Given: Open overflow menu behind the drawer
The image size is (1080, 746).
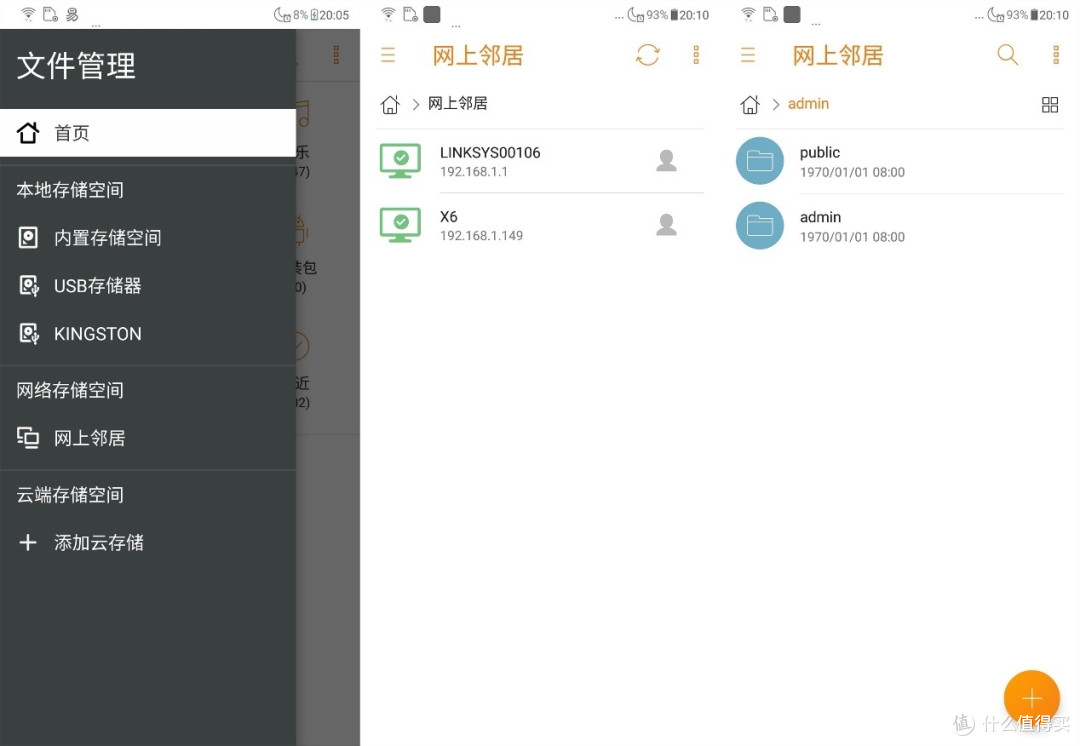Looking at the screenshot, I should [336, 54].
